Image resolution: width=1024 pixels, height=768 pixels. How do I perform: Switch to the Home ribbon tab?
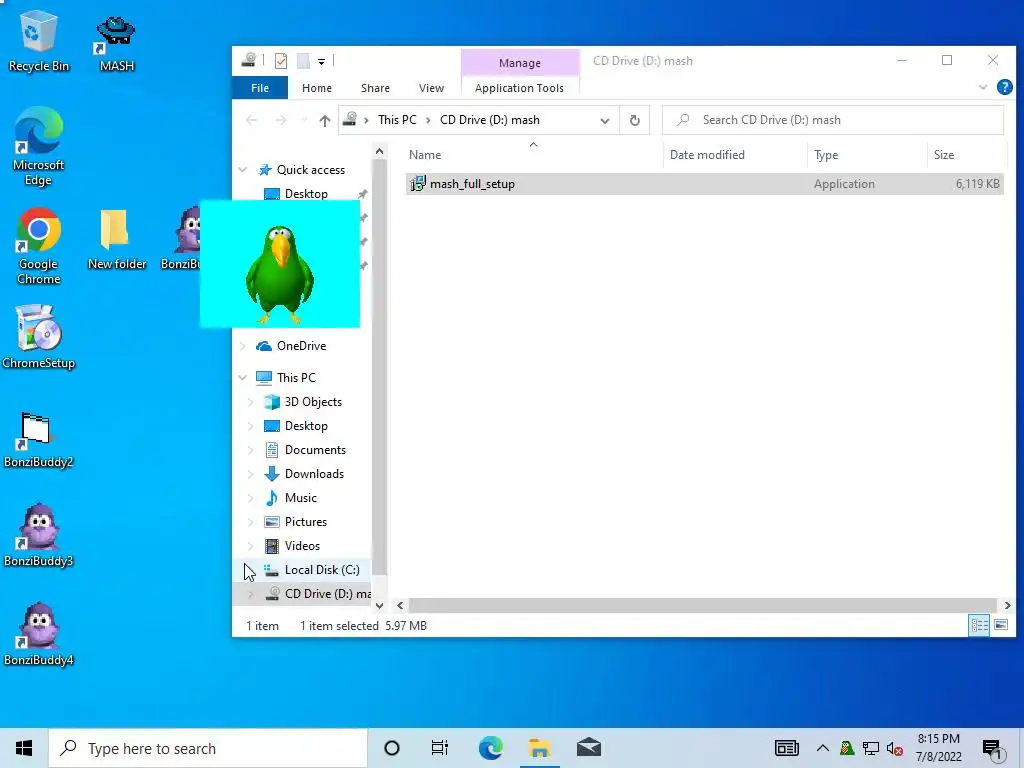coord(317,88)
